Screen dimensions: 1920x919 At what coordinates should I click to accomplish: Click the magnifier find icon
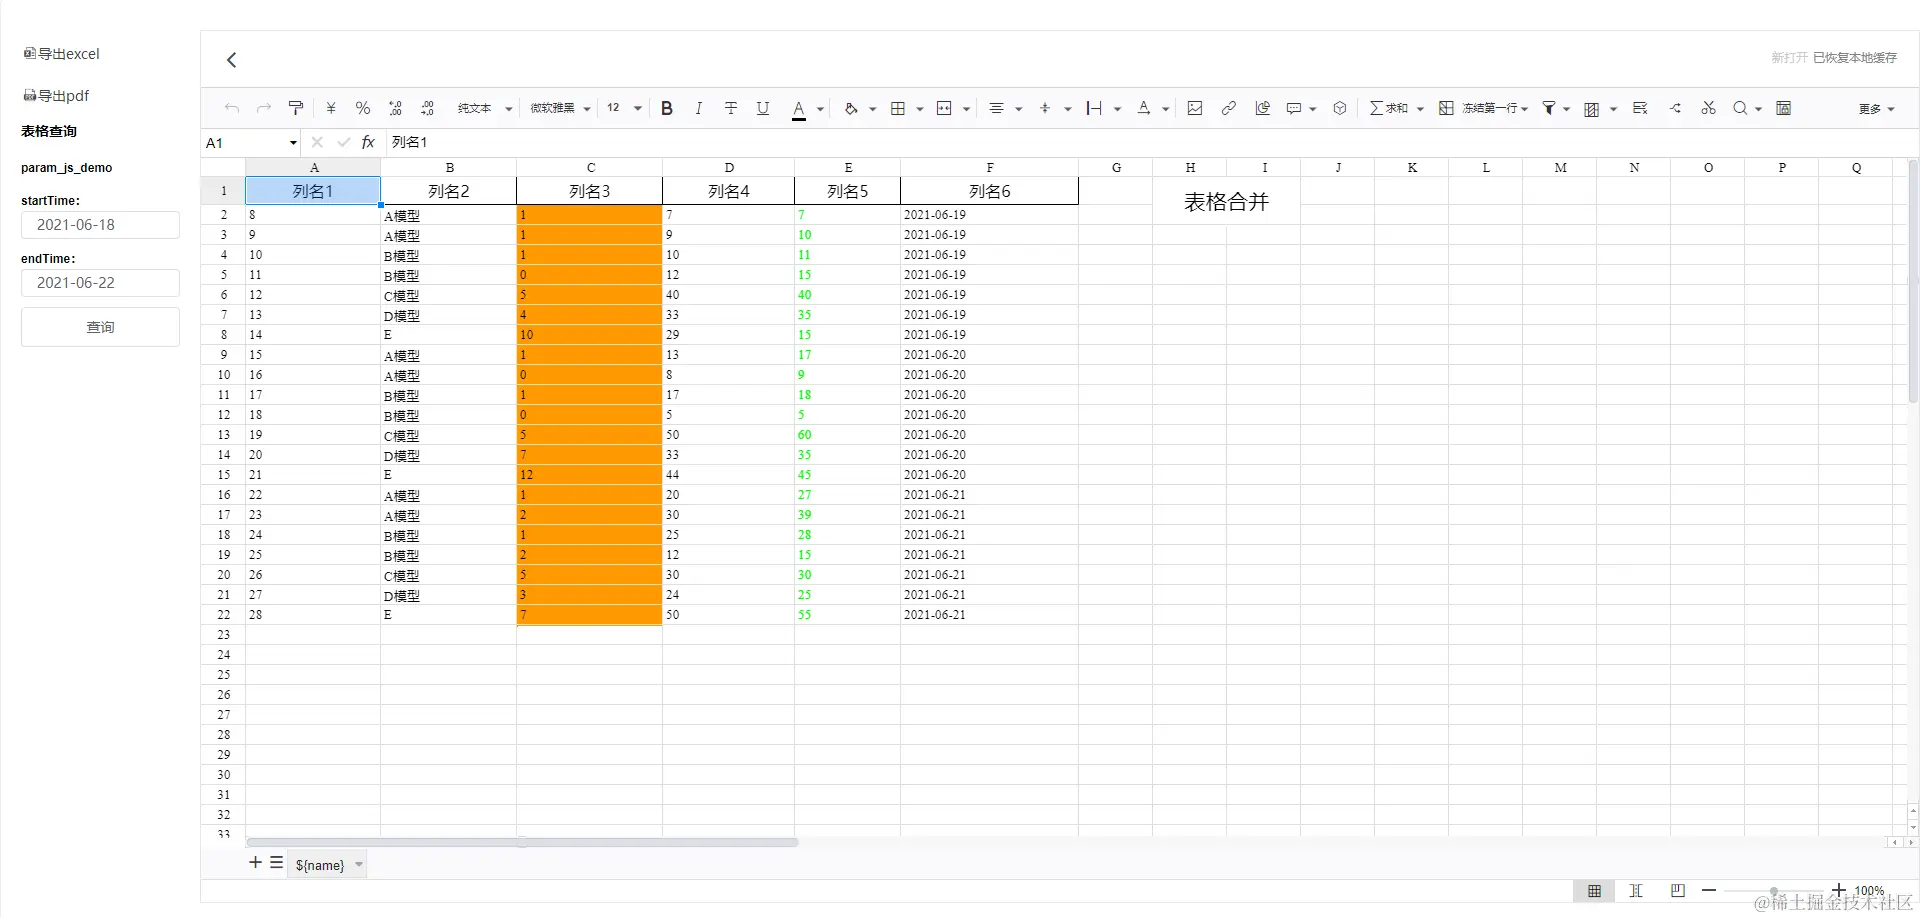(1741, 108)
